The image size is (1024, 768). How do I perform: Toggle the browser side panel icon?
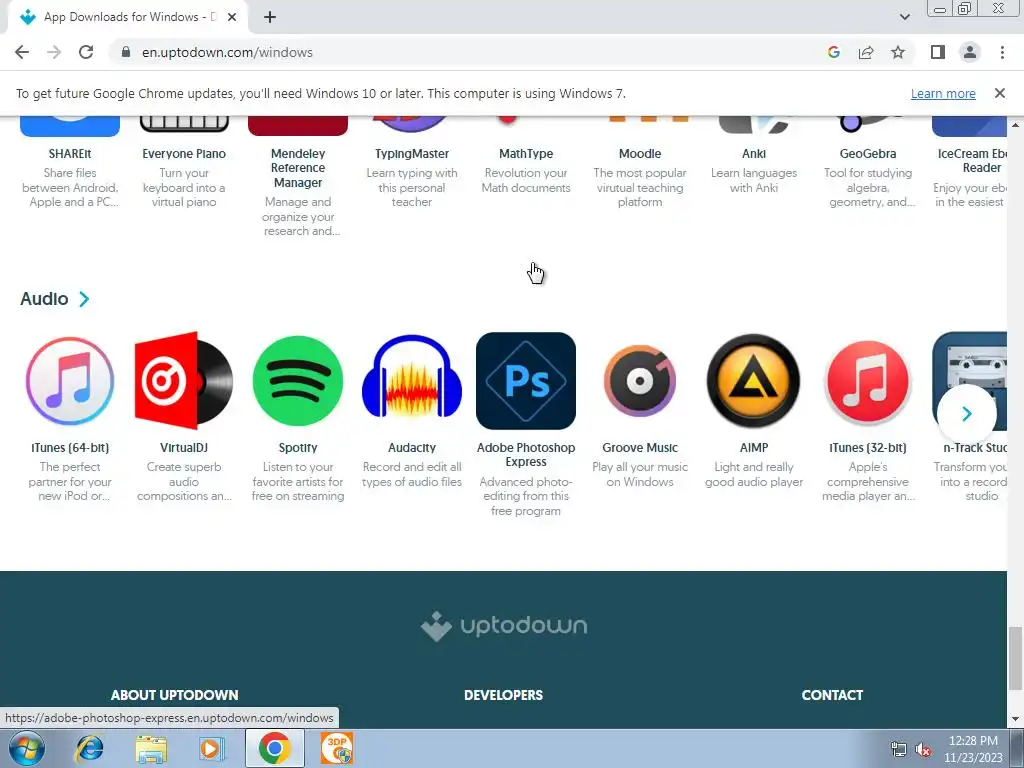(x=938, y=52)
